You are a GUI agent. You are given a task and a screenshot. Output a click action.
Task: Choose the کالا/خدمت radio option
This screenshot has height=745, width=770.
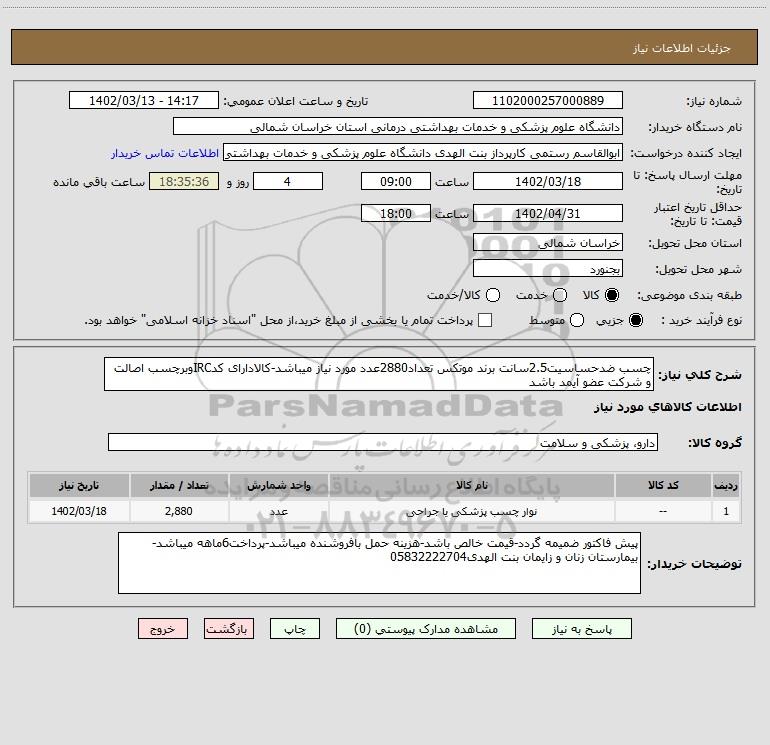point(493,295)
